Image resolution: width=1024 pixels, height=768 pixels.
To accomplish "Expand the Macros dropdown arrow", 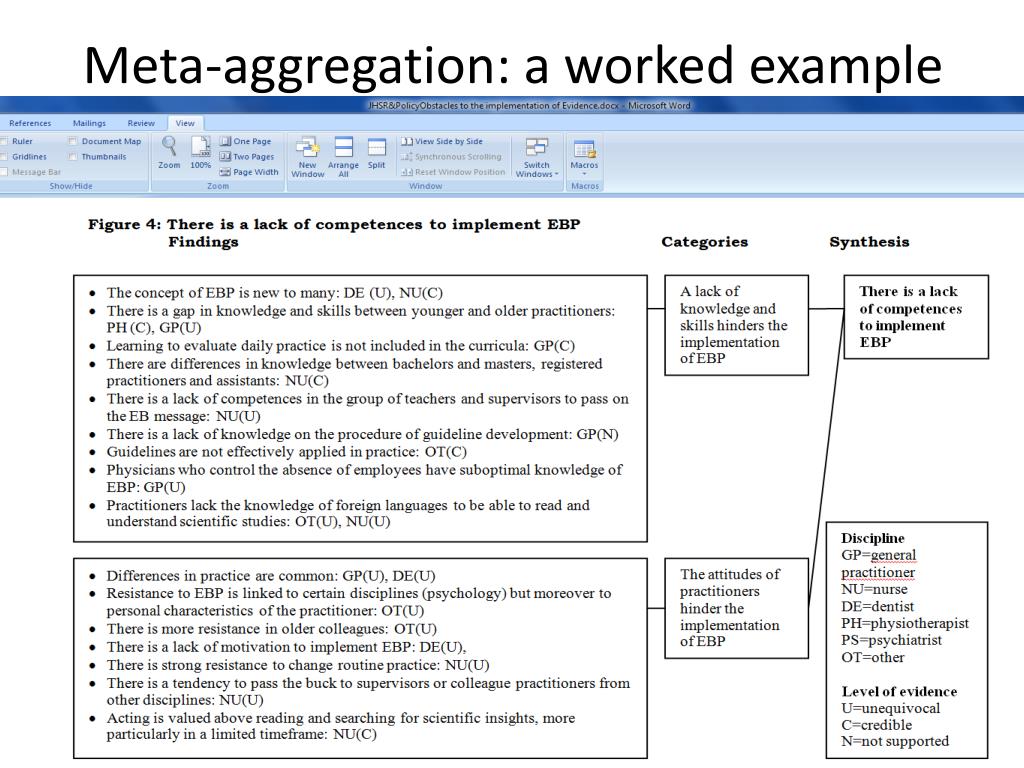I will tap(584, 174).
